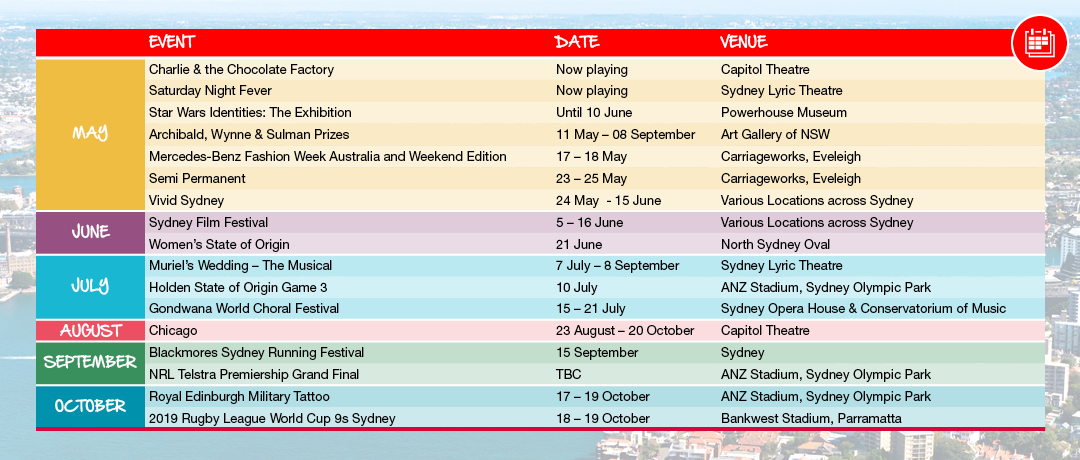Image resolution: width=1080 pixels, height=460 pixels.
Task: Select Star Wars Identities: The Exhibition
Action: coord(250,112)
